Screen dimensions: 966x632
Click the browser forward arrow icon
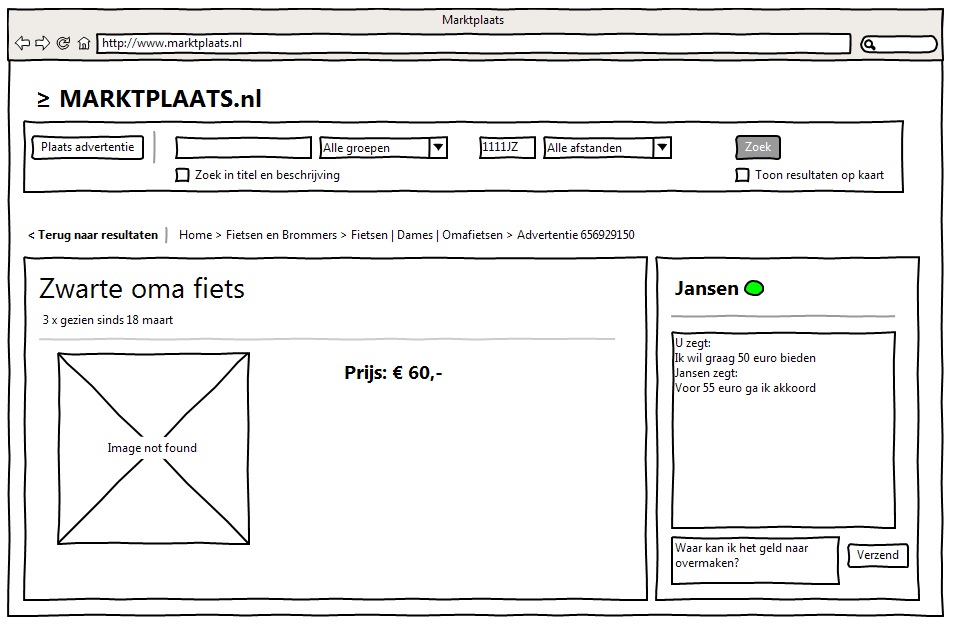(42, 43)
